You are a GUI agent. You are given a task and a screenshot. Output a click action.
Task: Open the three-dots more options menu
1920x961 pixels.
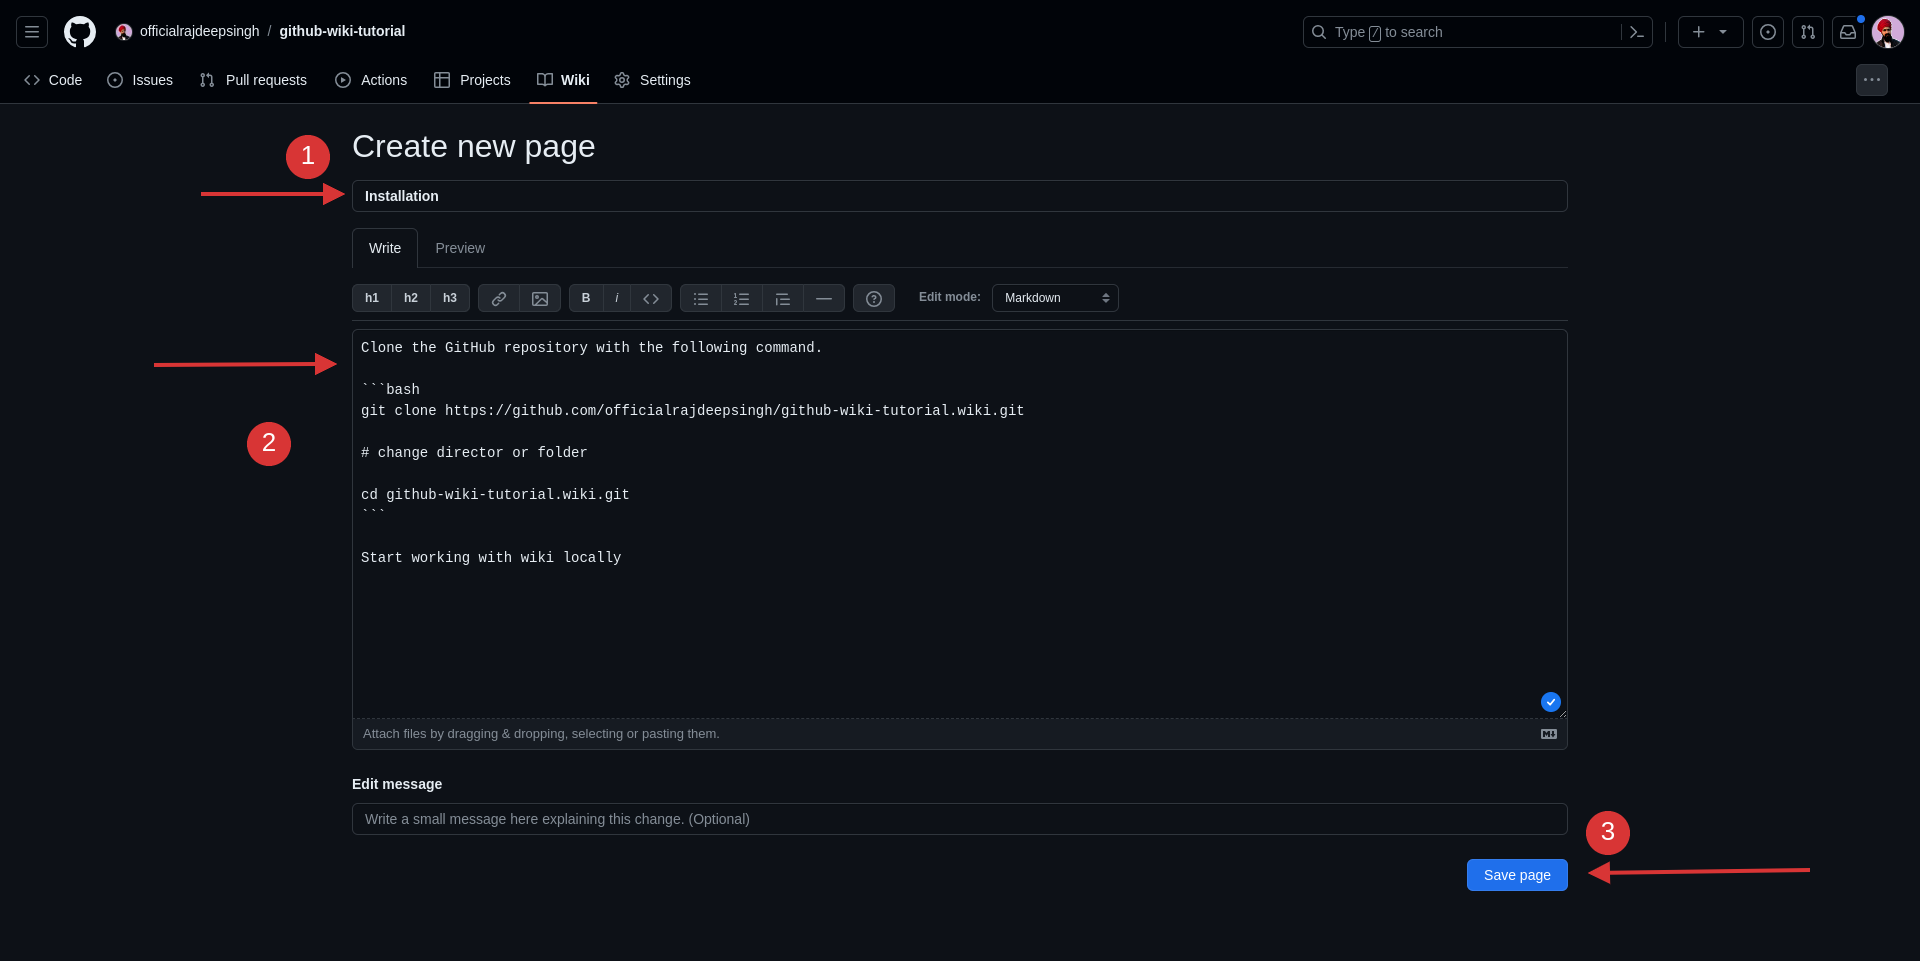[1872, 80]
